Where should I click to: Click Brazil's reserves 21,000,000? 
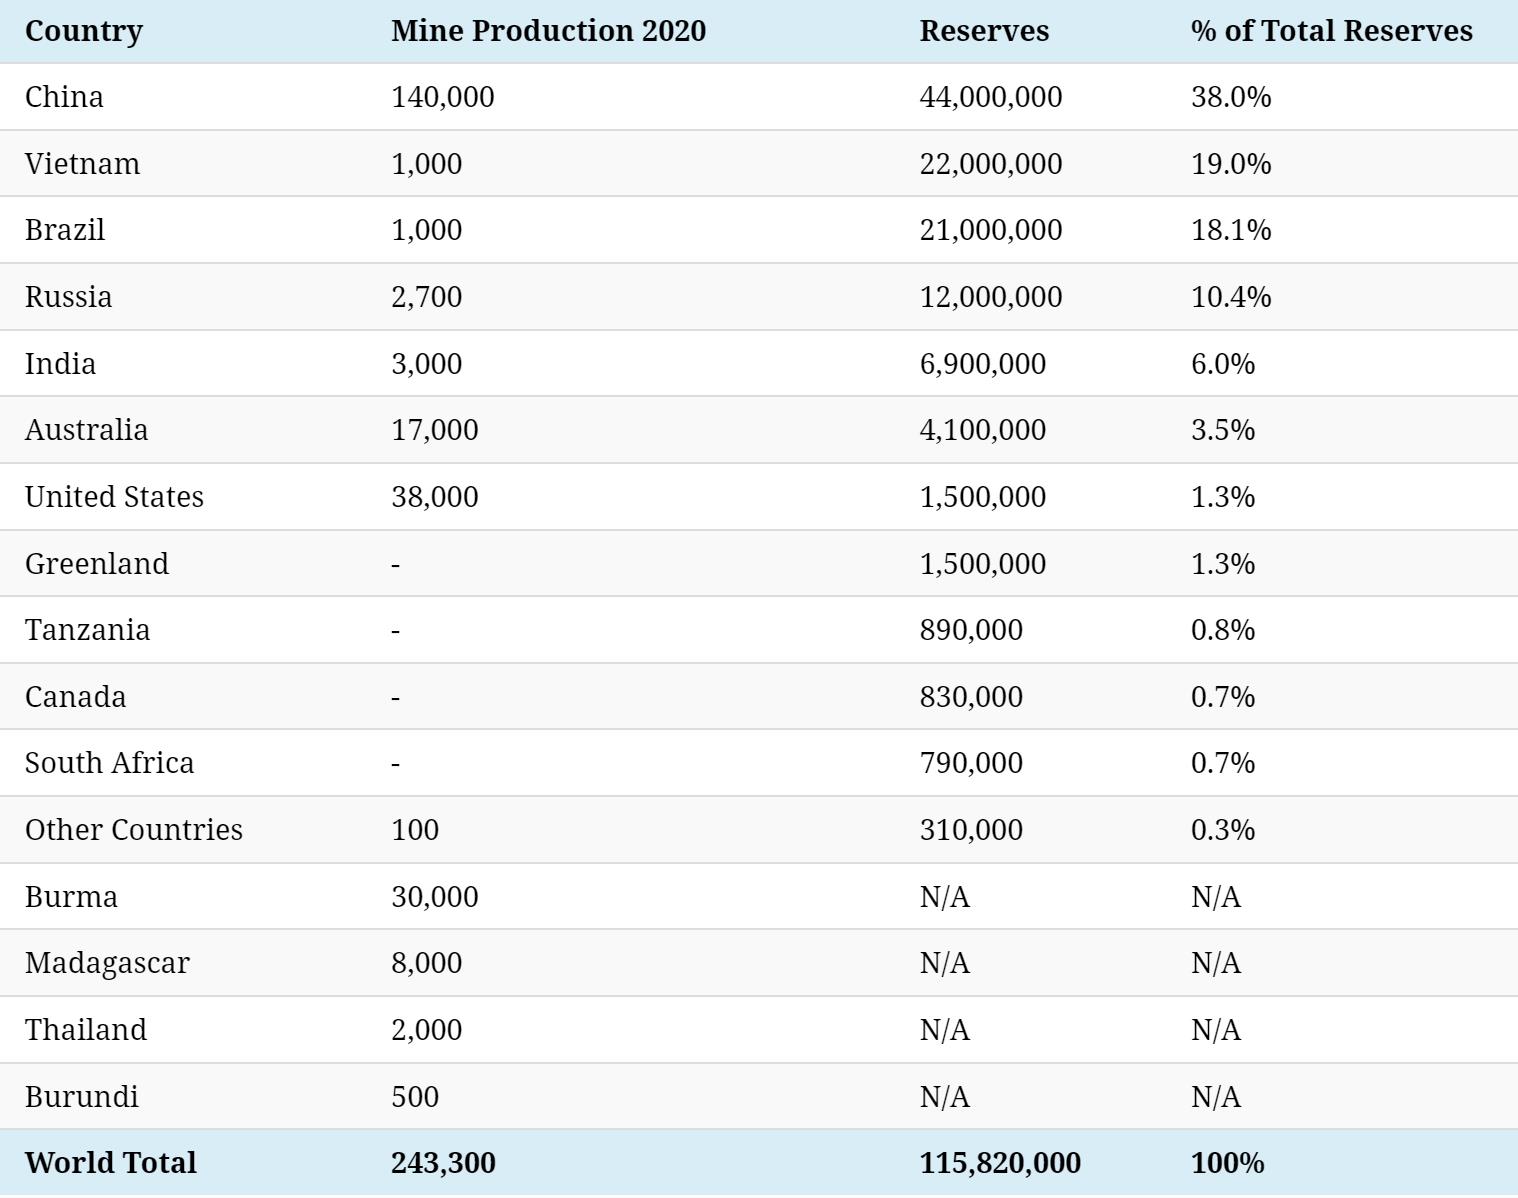click(991, 230)
